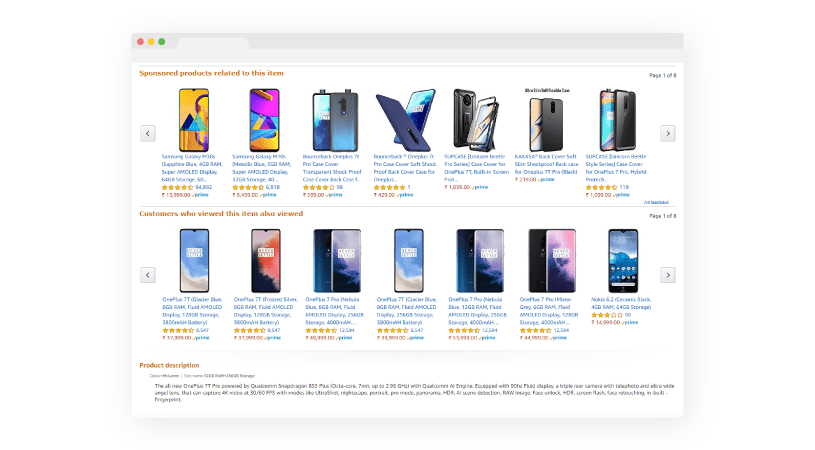
Task: Open Nokia 6.2 product title link
Action: tap(621, 303)
